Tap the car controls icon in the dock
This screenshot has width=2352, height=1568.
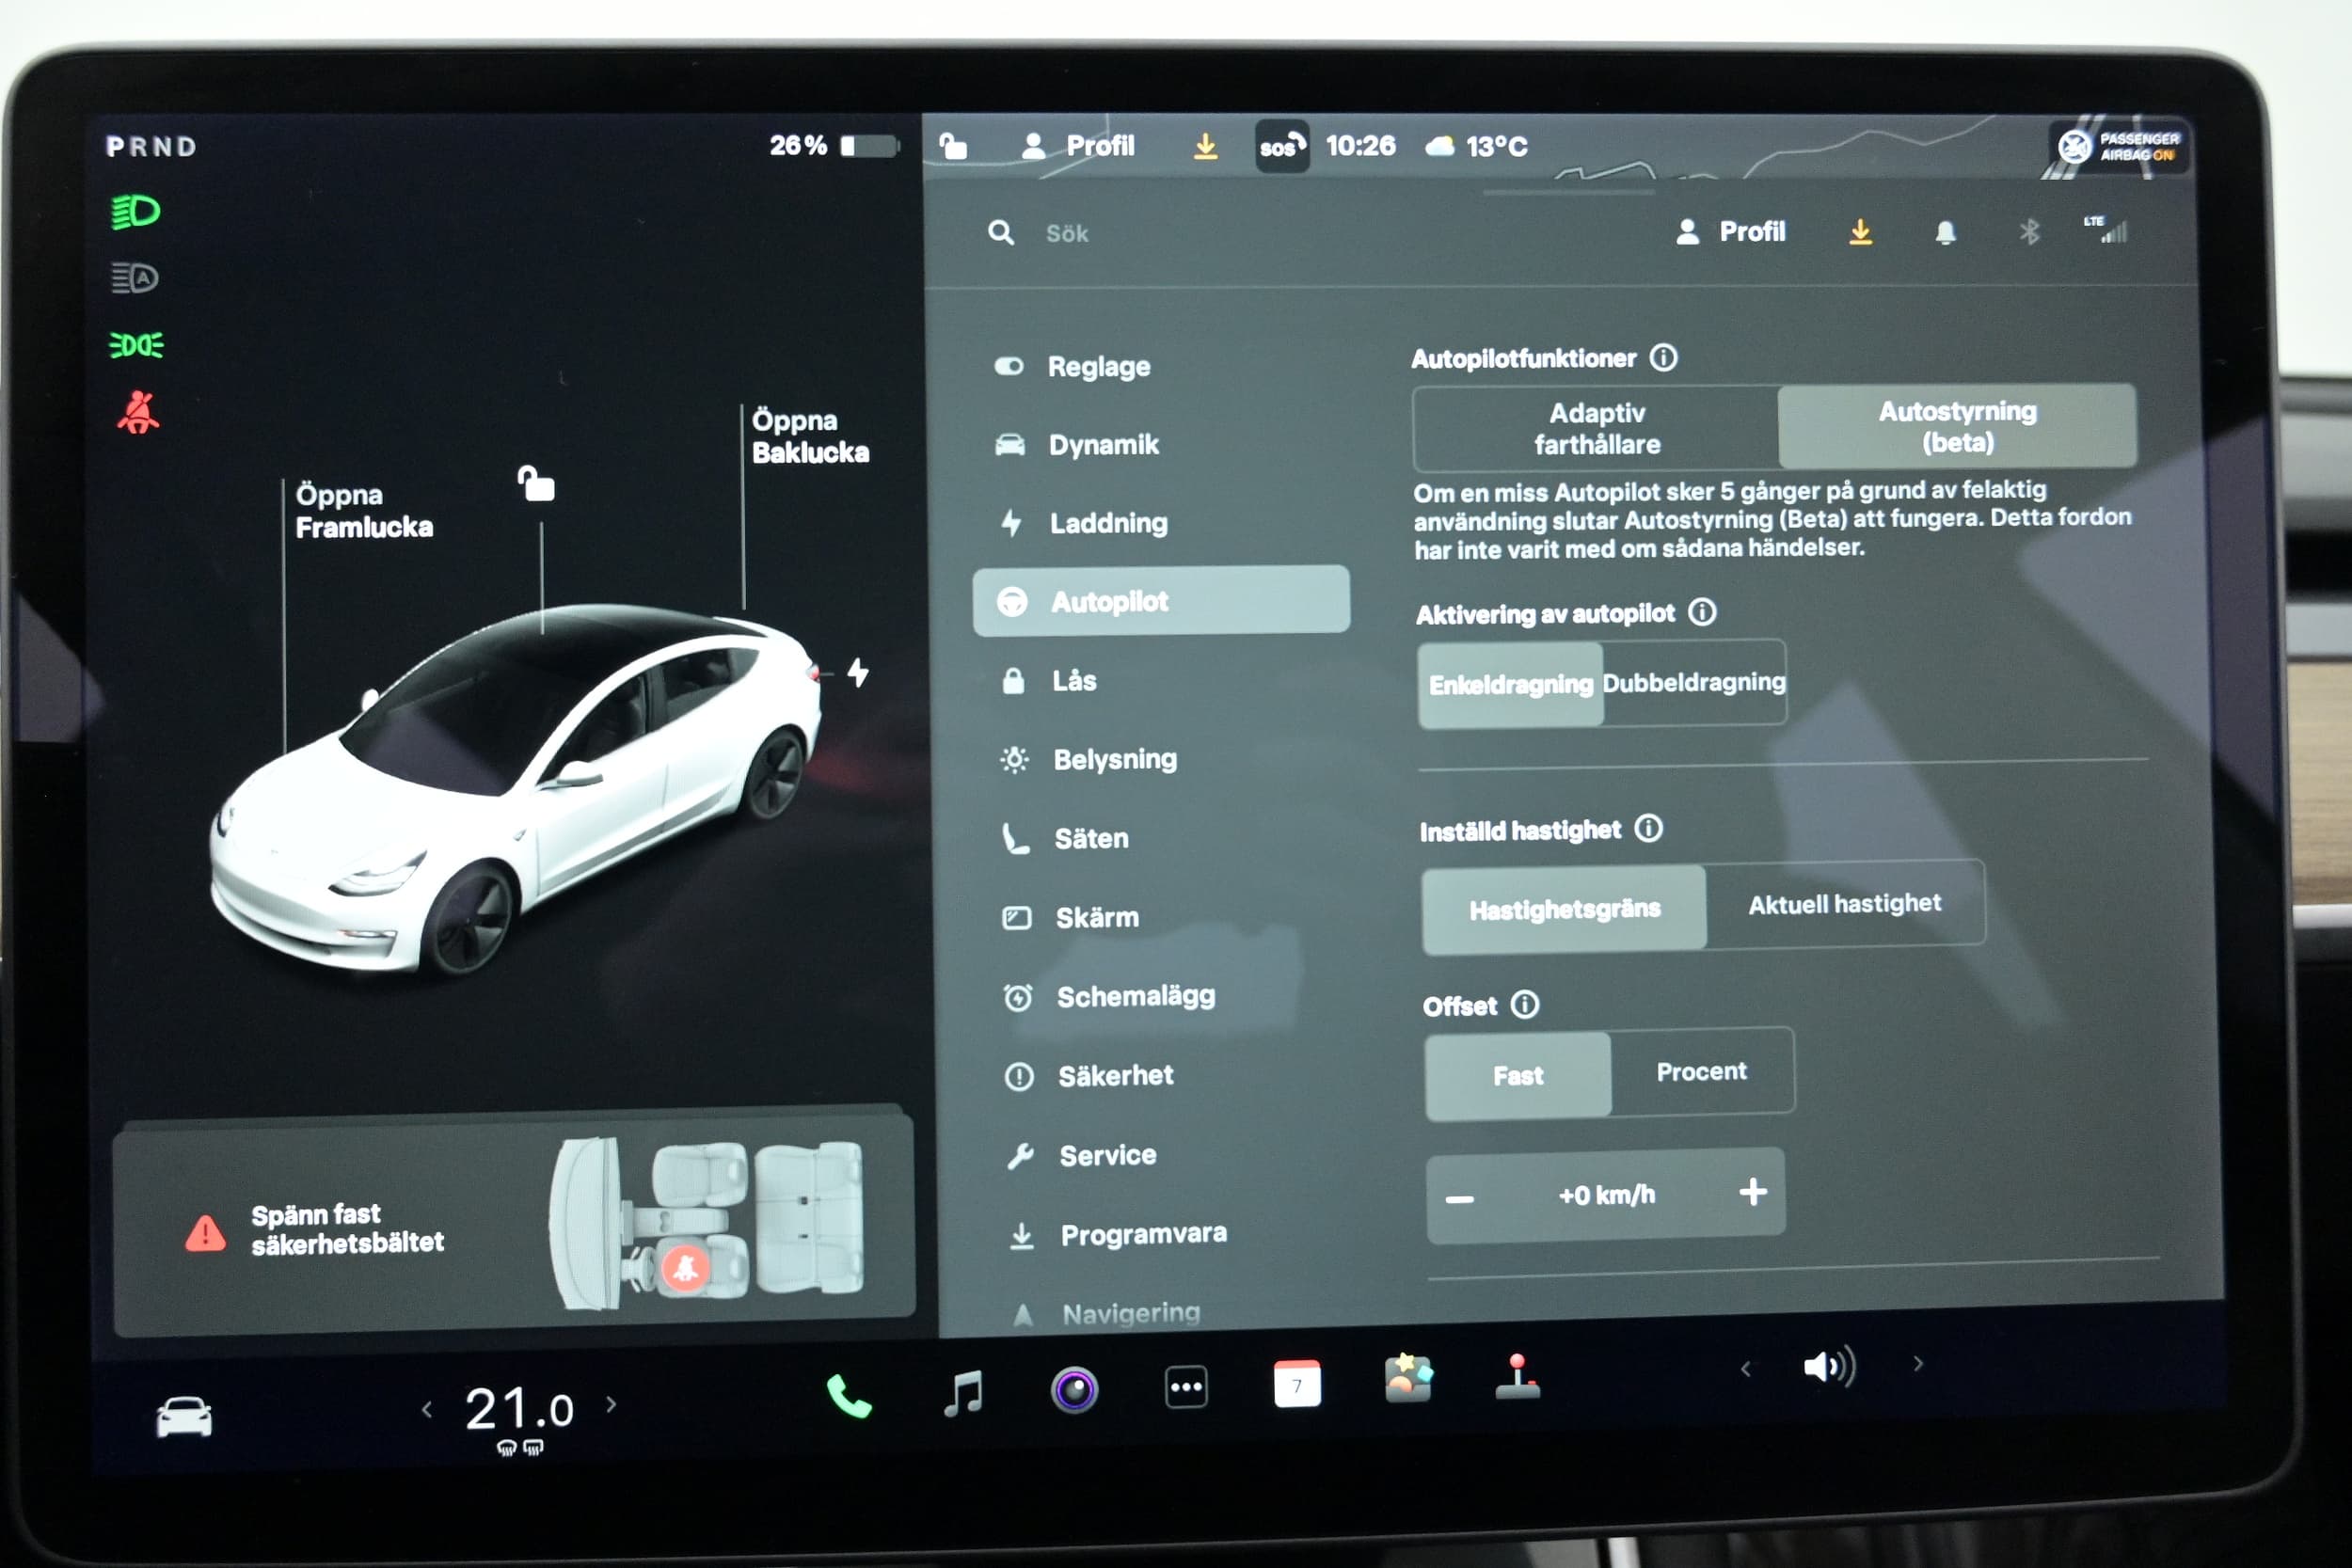[184, 1416]
